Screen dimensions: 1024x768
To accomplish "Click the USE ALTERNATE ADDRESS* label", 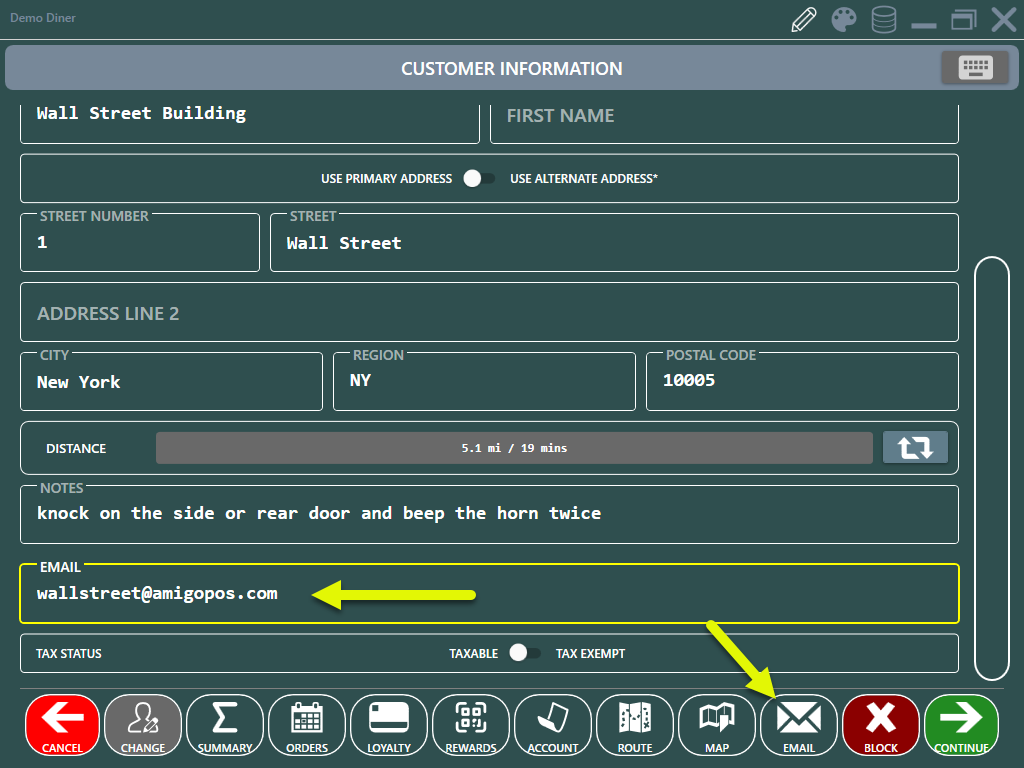I will click(584, 178).
